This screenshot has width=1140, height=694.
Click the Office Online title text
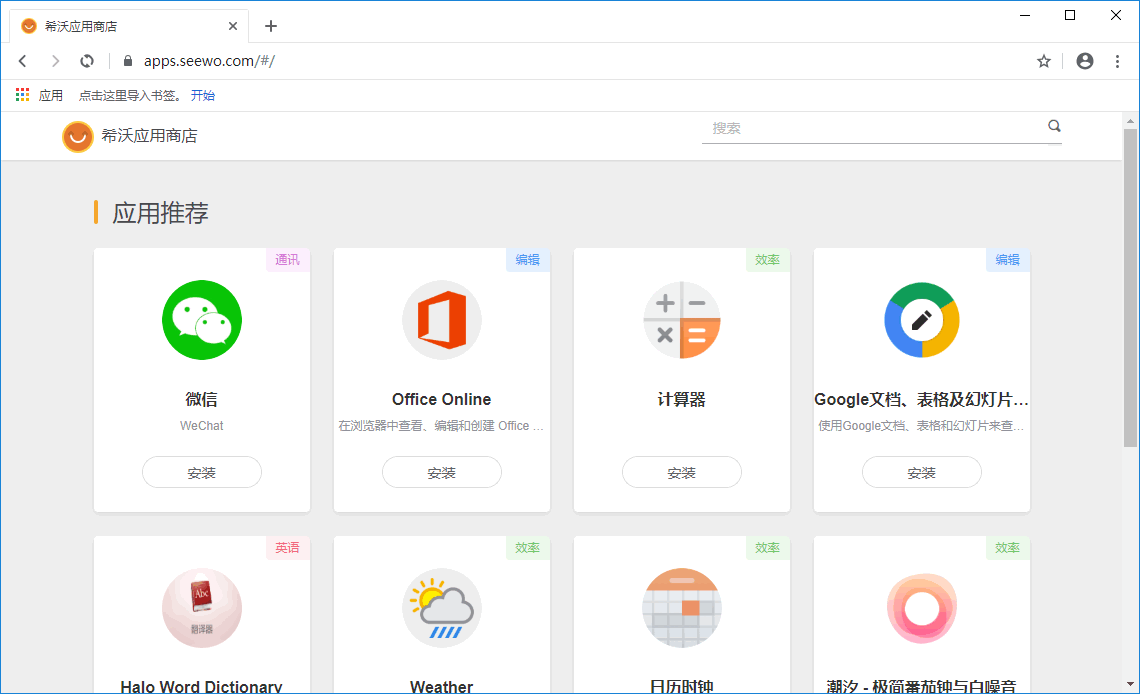tap(441, 399)
